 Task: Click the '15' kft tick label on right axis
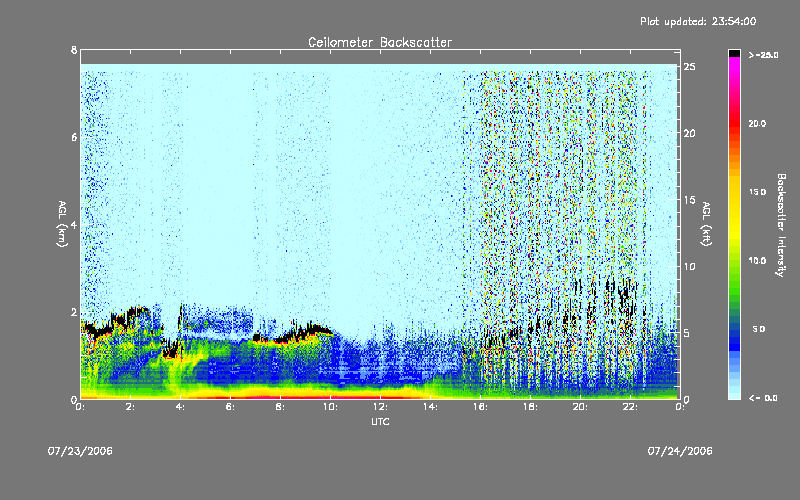coord(690,200)
